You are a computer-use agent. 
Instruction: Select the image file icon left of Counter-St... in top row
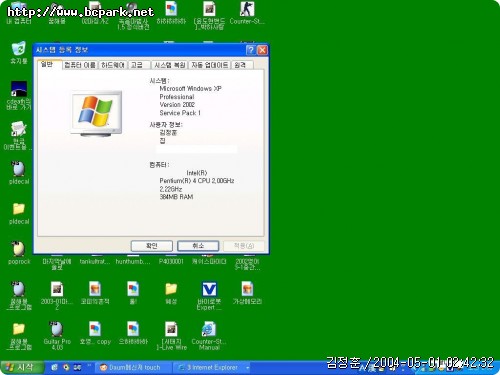pyautogui.click(x=209, y=9)
